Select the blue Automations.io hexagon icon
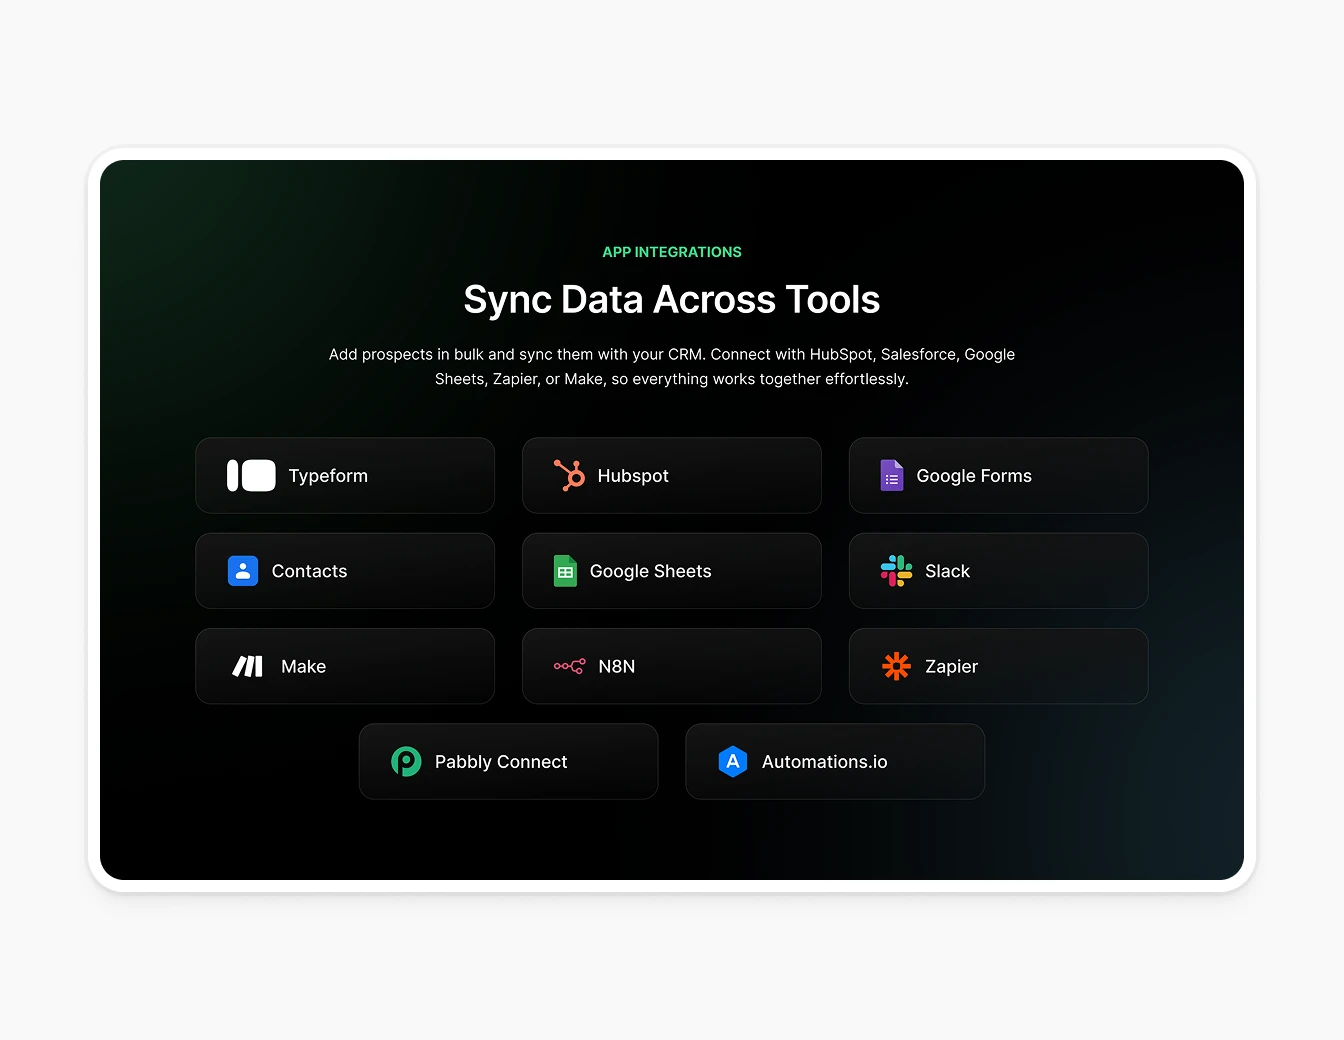The width and height of the screenshot is (1344, 1040). (733, 761)
